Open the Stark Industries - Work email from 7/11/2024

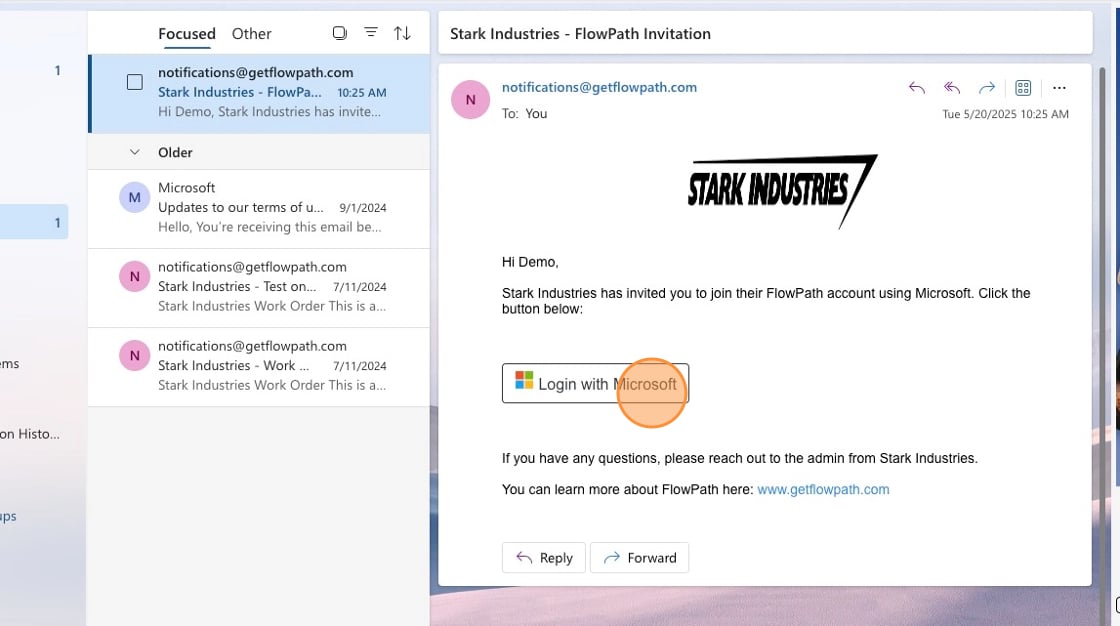point(259,367)
